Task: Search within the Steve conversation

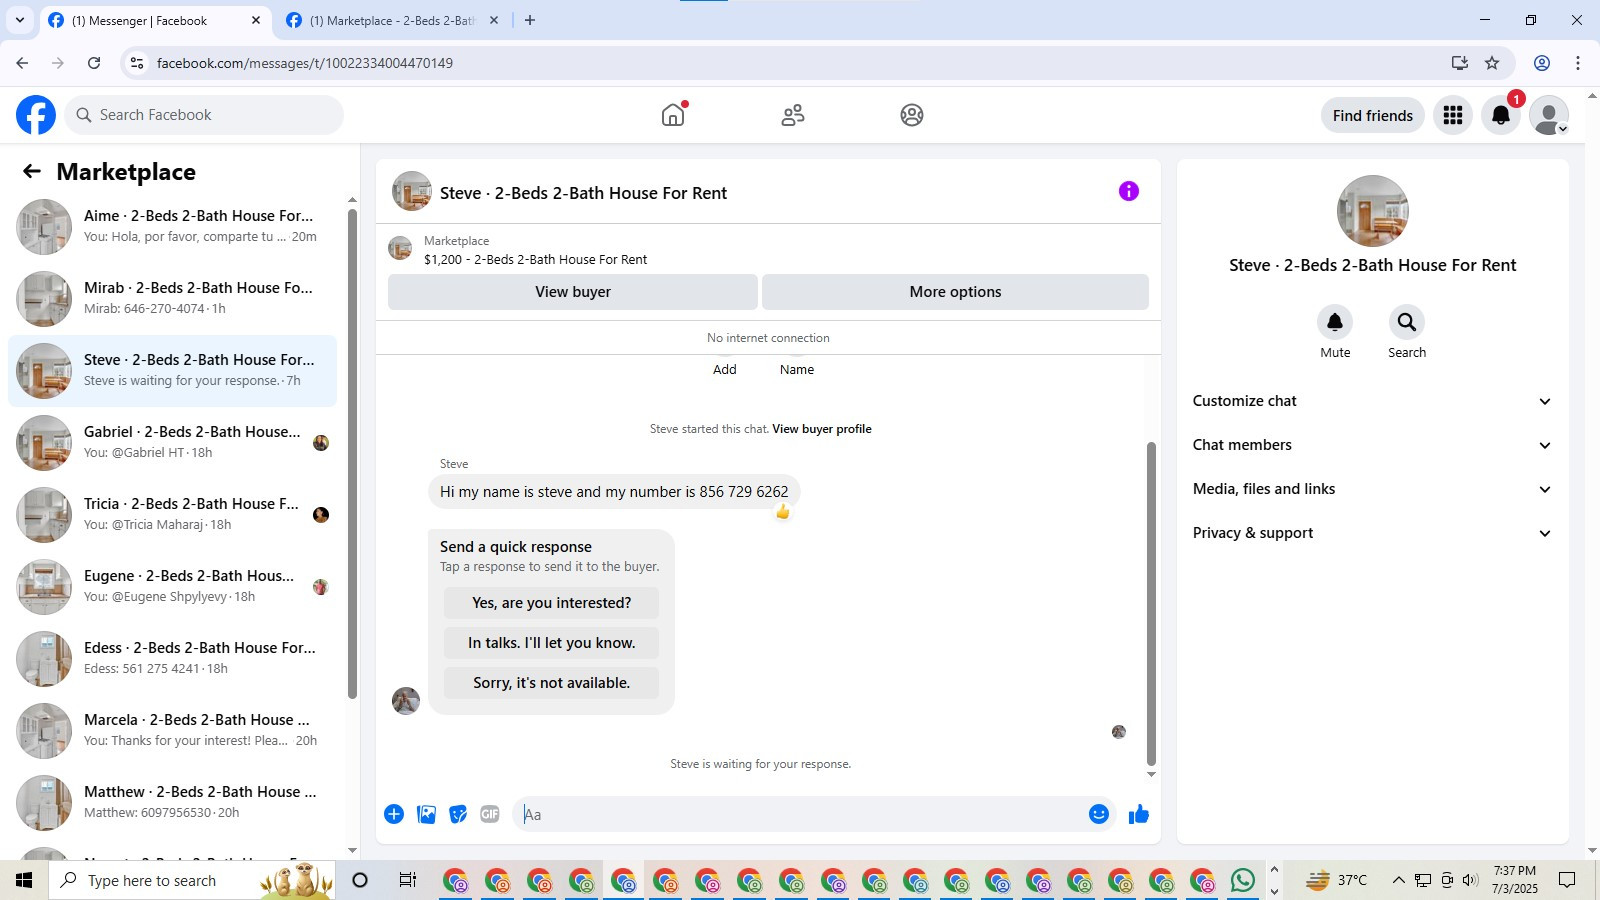Action: (x=1407, y=322)
